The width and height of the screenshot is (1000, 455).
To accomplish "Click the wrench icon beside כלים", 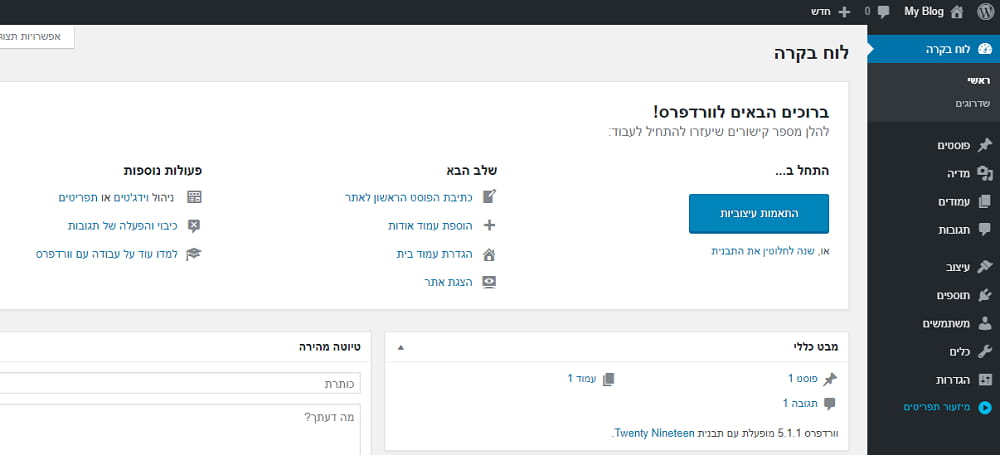I will [985, 352].
